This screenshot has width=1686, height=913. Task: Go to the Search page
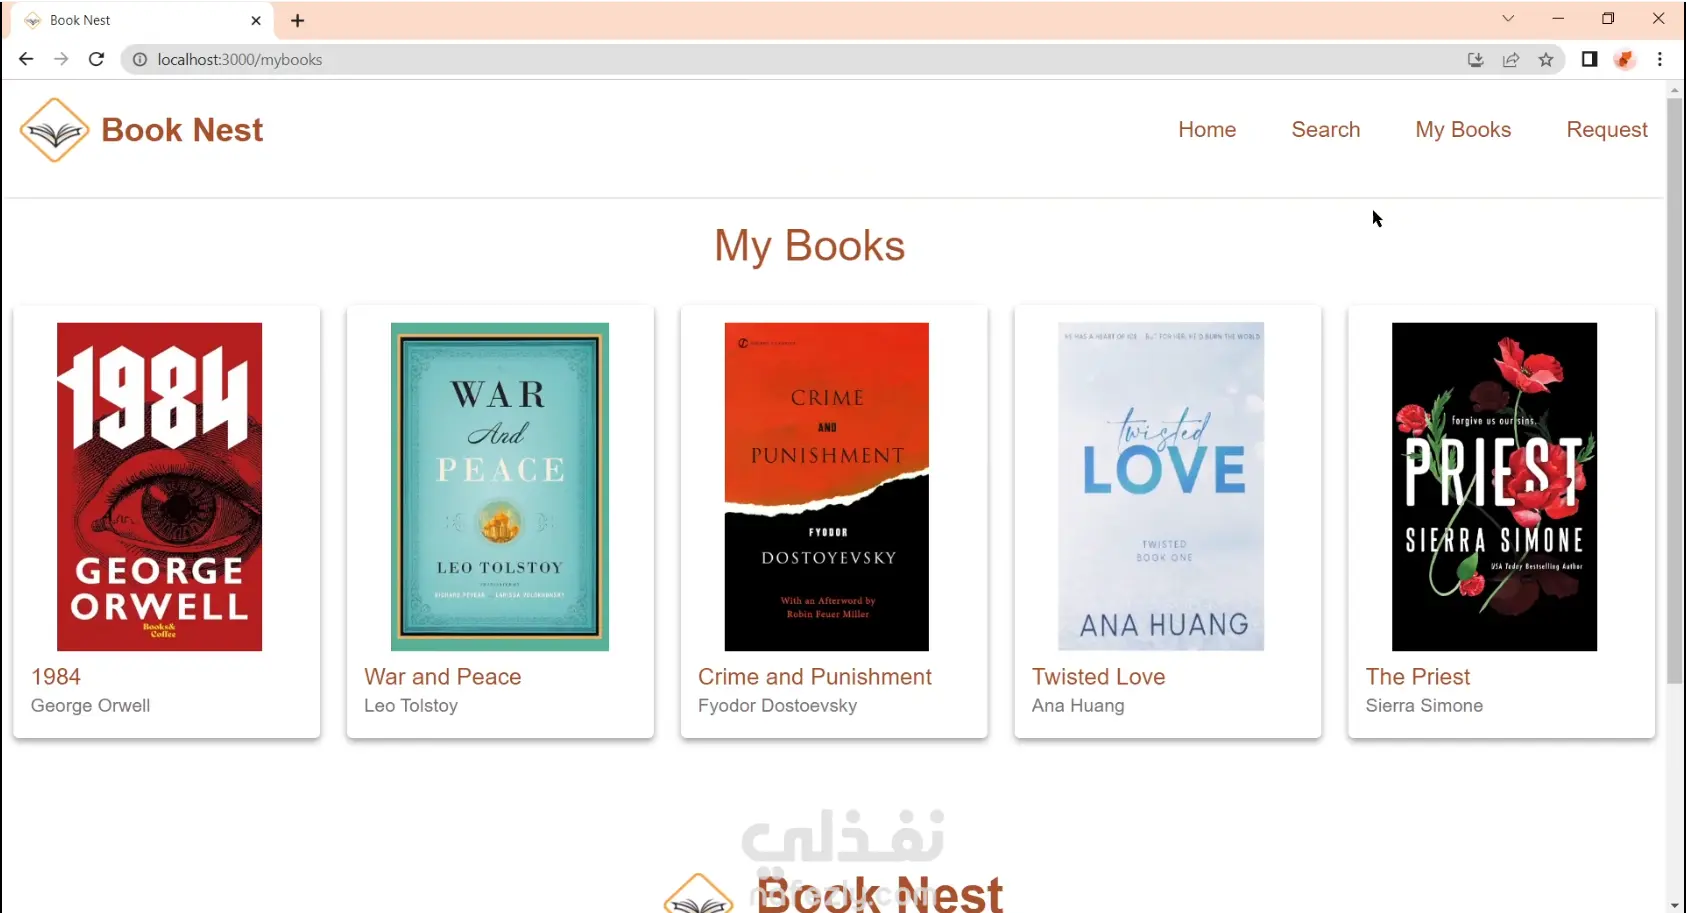point(1325,129)
